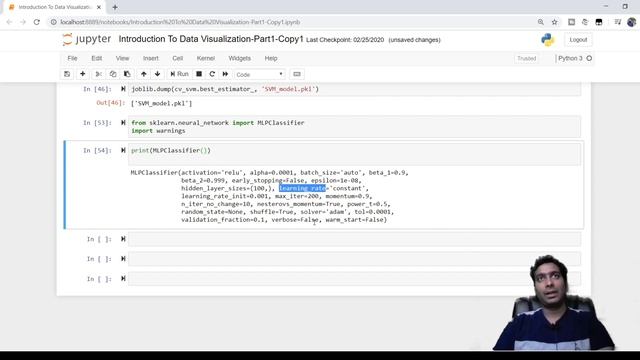Open the browser zoom magnifier icon
Screen dimensions: 640x360
point(540,22)
